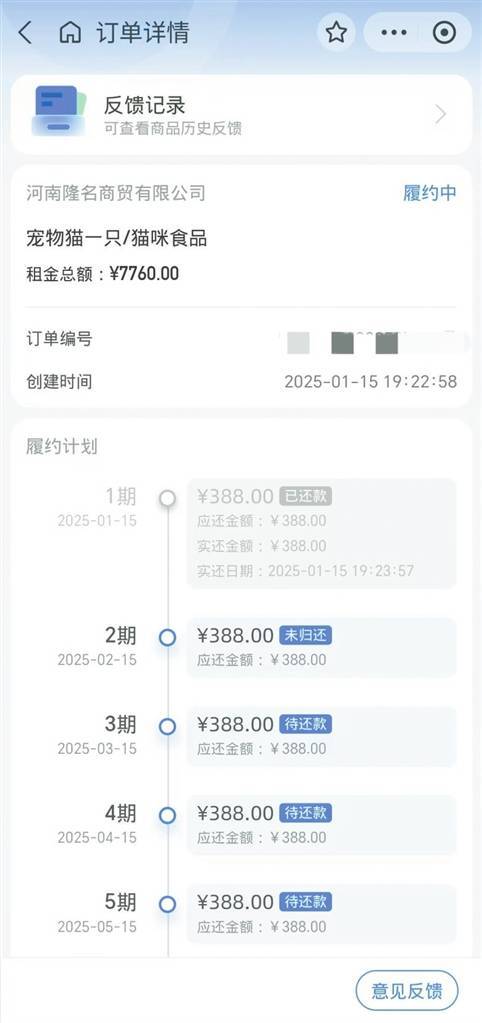Open the 反馈记录 document icon

click(59, 110)
